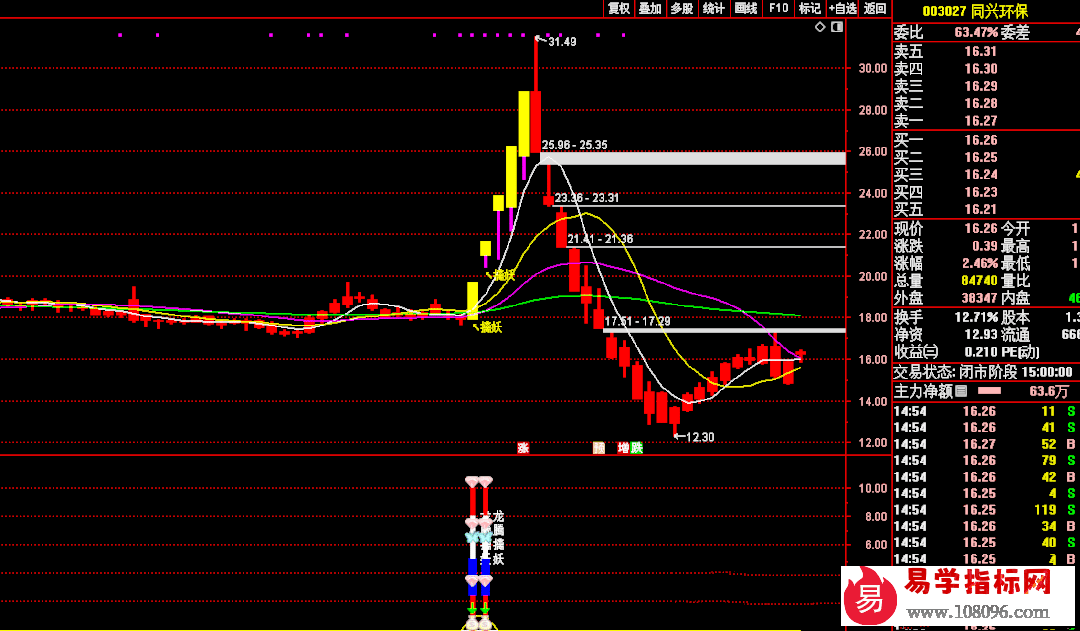Click the 收益(三) earnings label
1080x631 pixels.
(x=916, y=351)
